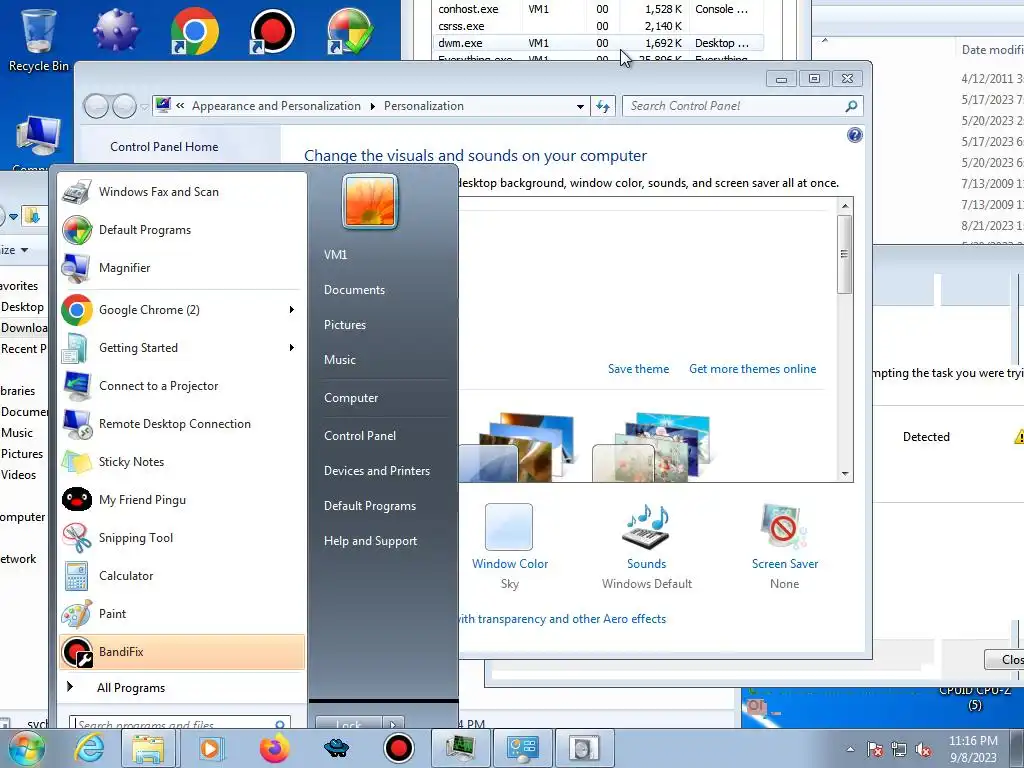Click Get more themes online link

click(x=752, y=369)
